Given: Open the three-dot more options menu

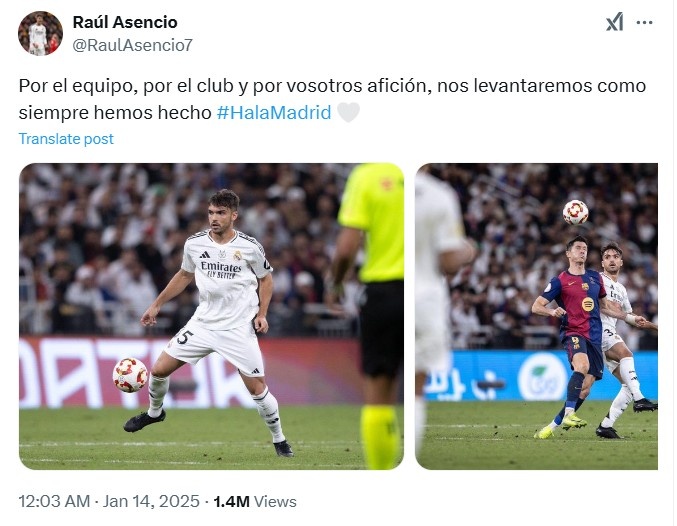Looking at the screenshot, I should pyautogui.click(x=644, y=22).
